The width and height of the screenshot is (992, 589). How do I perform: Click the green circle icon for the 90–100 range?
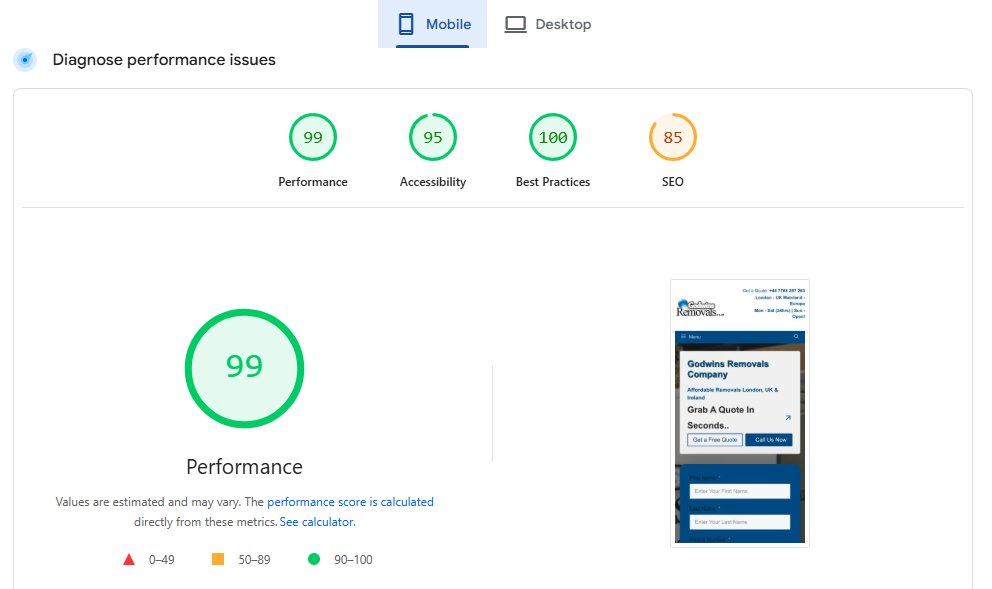(x=315, y=559)
